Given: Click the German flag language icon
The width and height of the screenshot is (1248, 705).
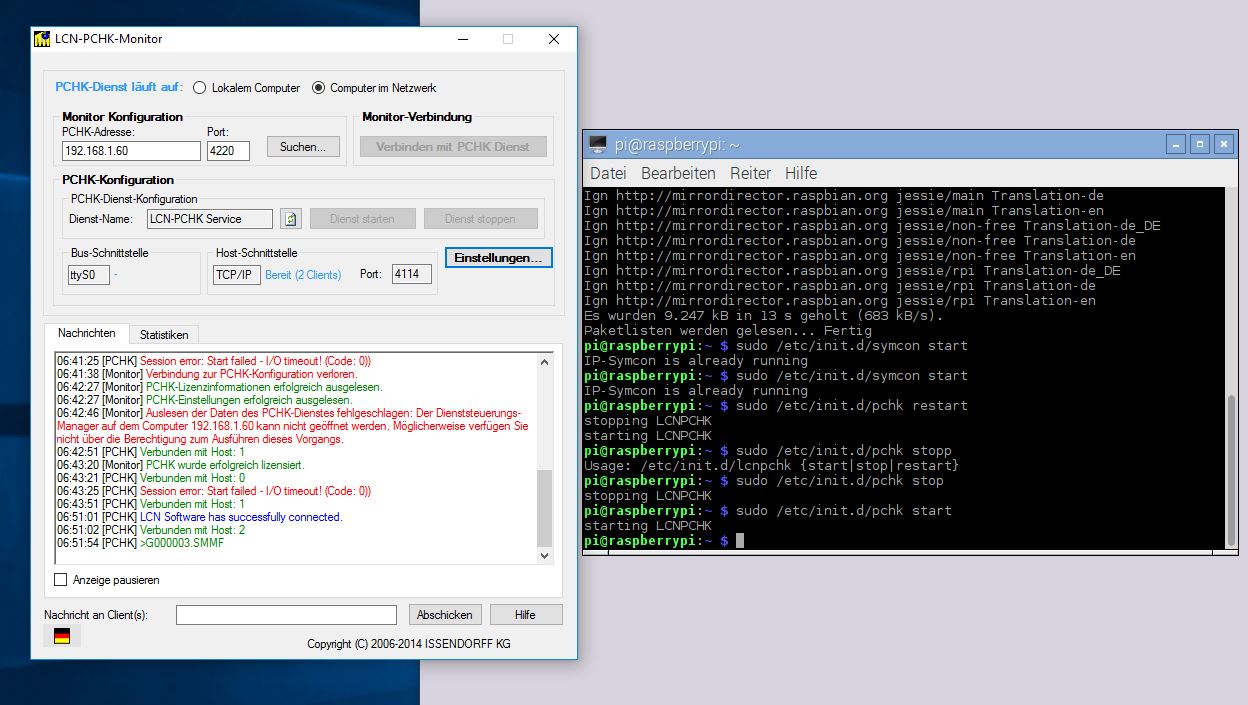Looking at the screenshot, I should [x=62, y=636].
